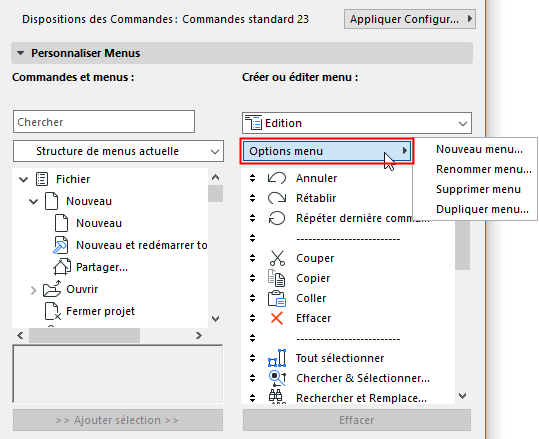Click the Nouveau submenu page icon

click(51, 201)
